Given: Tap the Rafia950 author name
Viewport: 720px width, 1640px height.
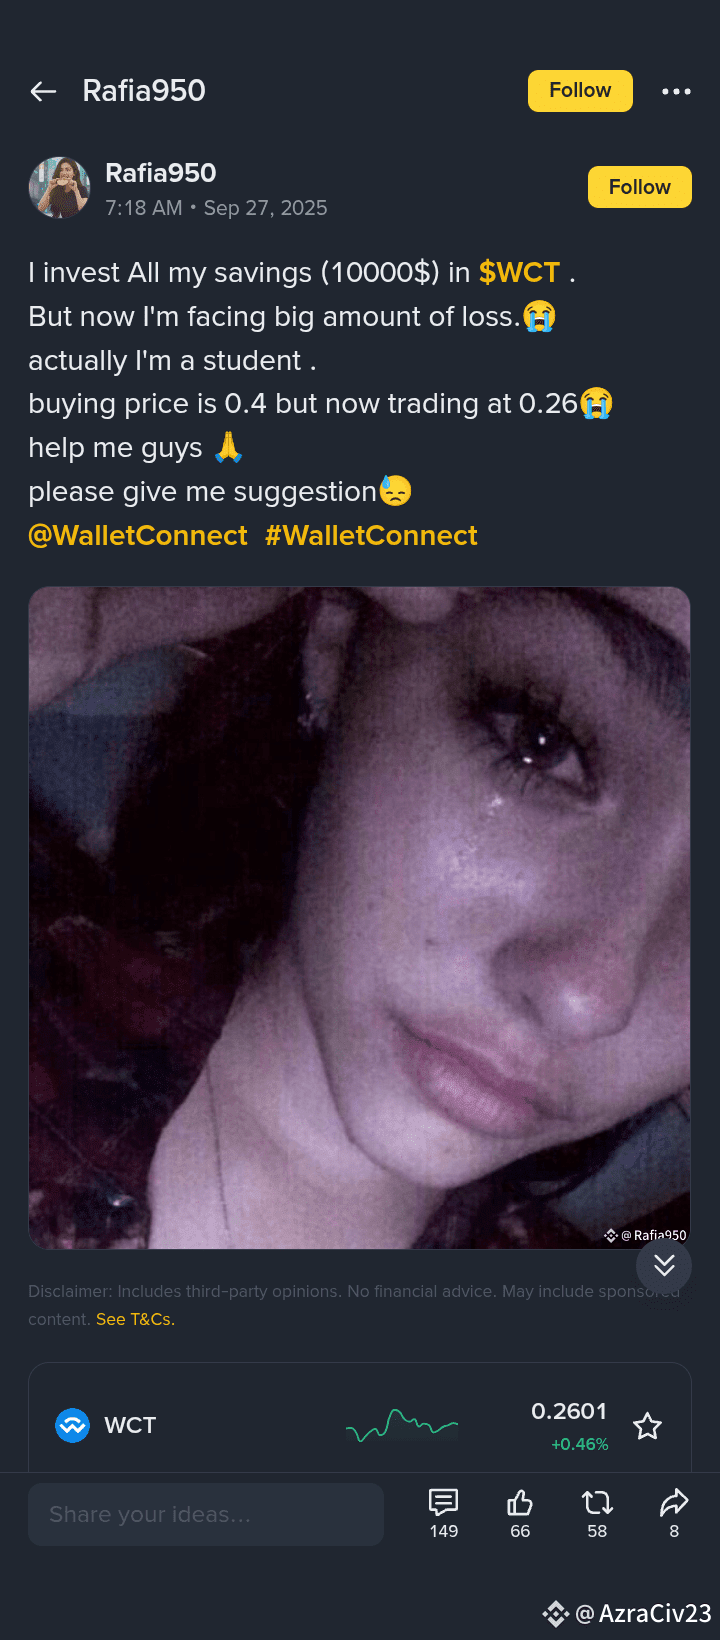Looking at the screenshot, I should pyautogui.click(x=161, y=173).
